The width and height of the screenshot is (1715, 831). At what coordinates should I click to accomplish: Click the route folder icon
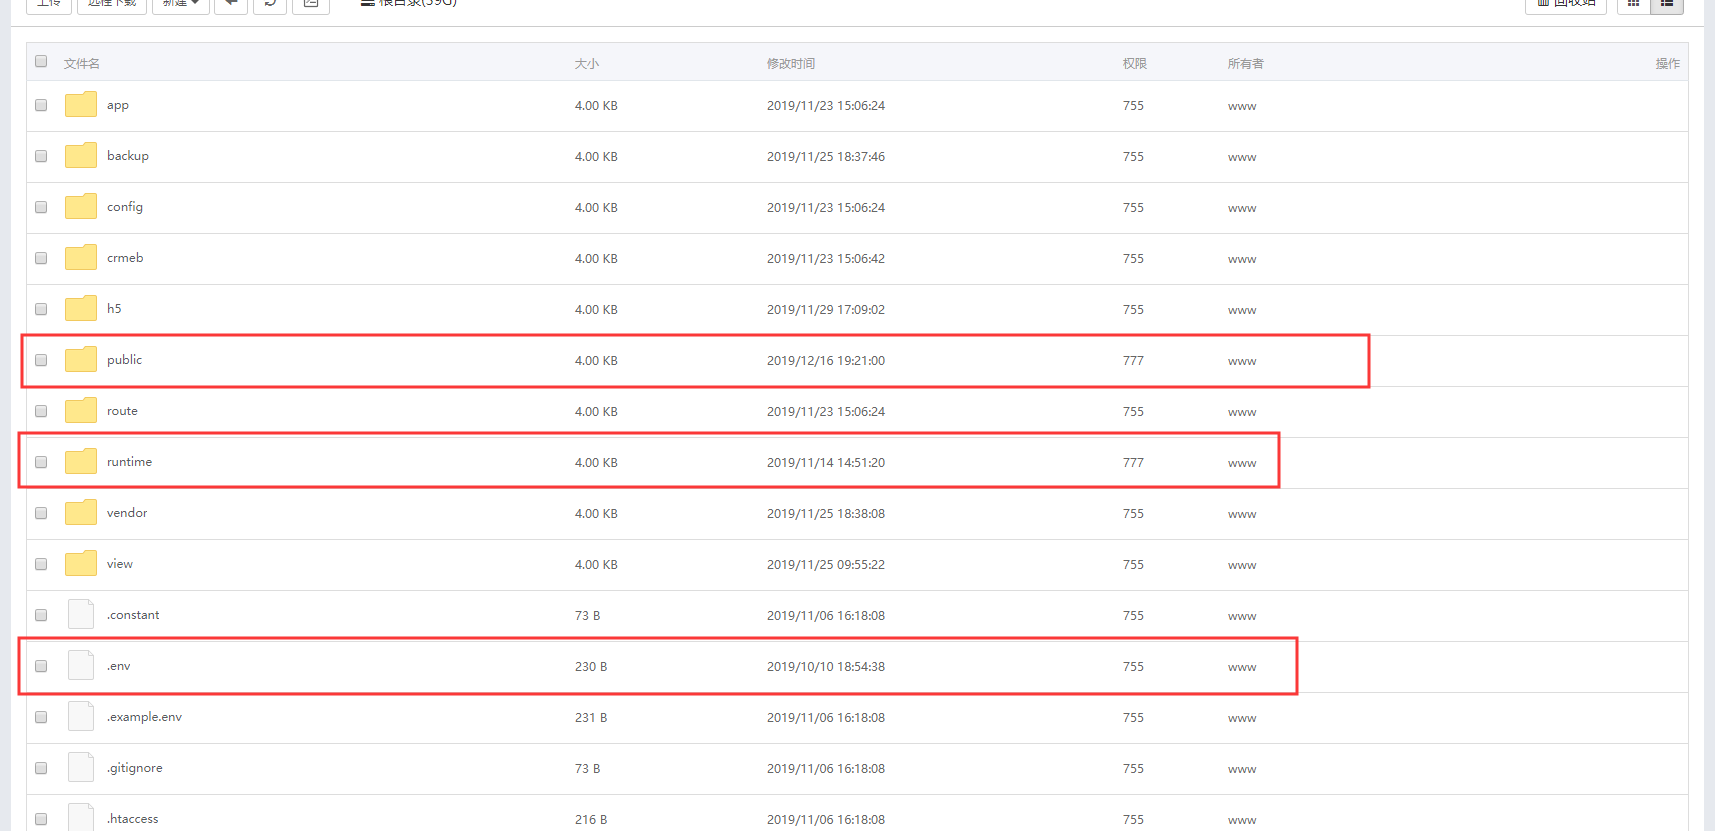[81, 411]
